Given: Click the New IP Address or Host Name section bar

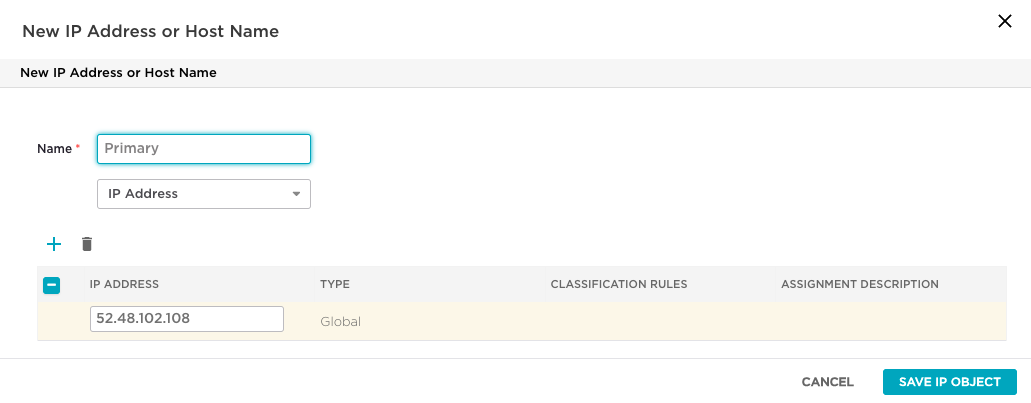Looking at the screenshot, I should click(516, 73).
